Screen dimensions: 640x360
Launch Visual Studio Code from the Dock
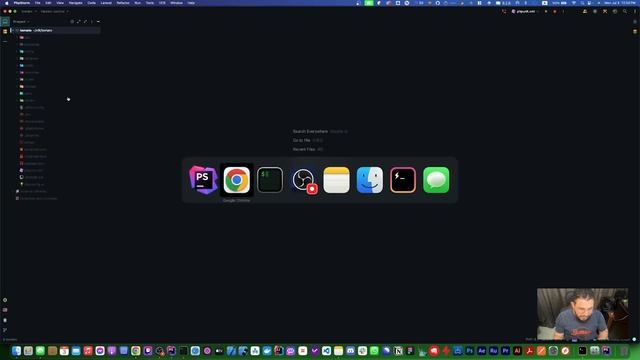click(326, 351)
